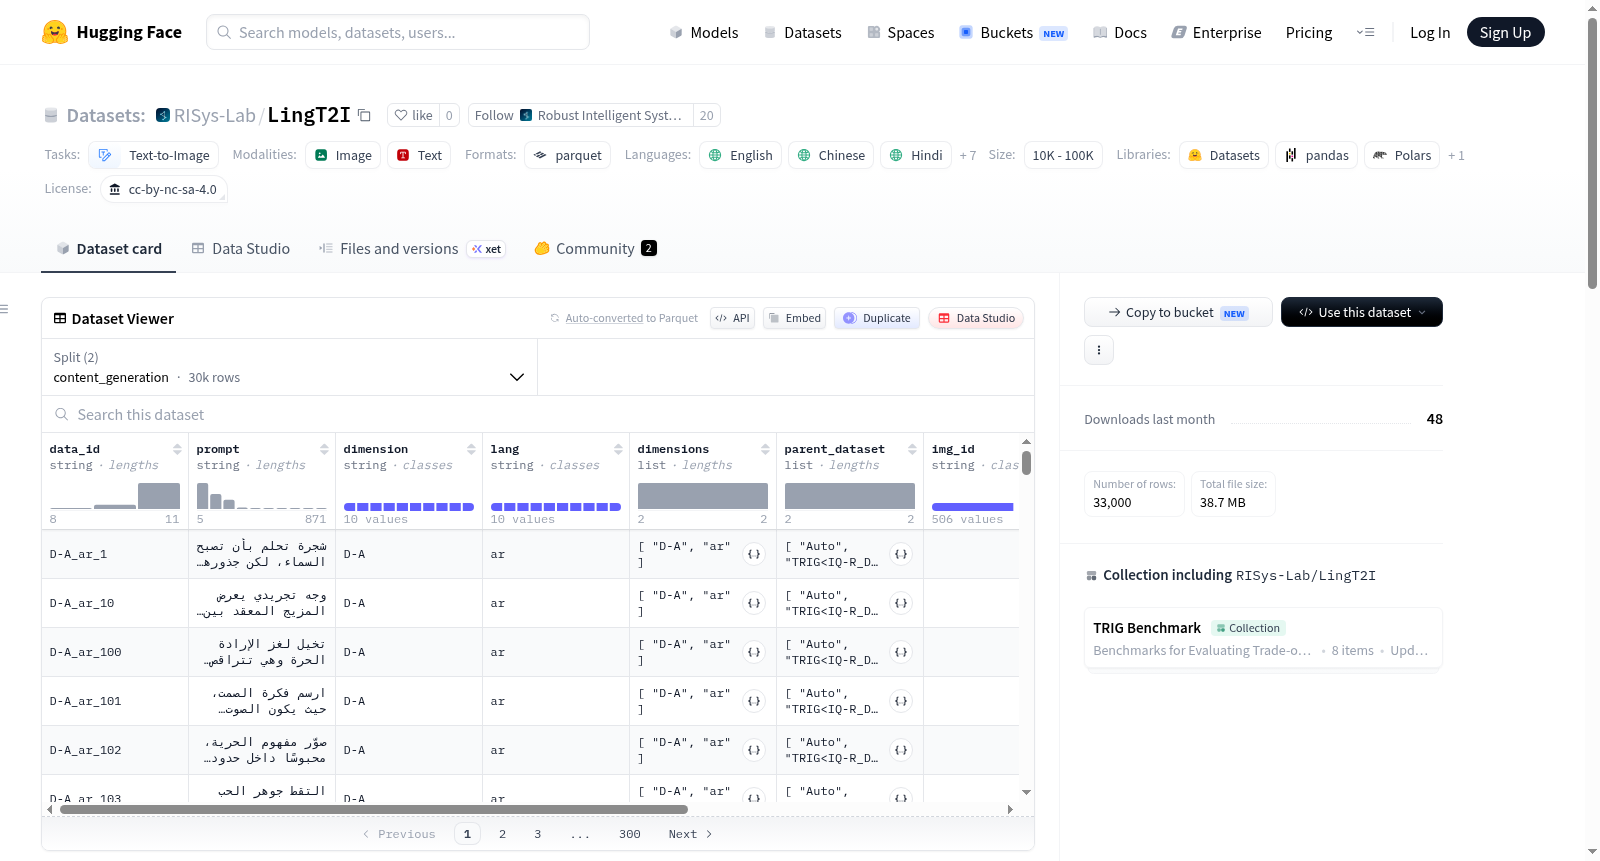Jump to page 300 of rows

629,834
